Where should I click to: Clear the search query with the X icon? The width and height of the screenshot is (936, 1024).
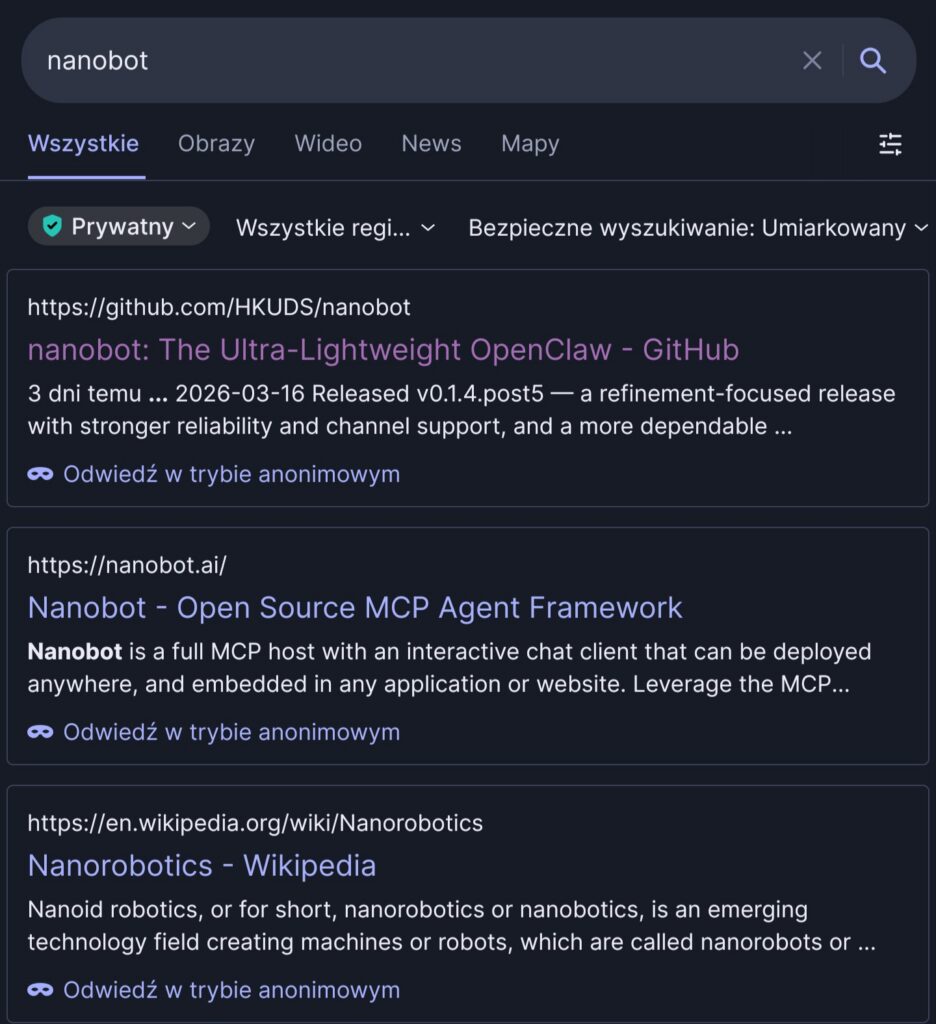pos(812,61)
